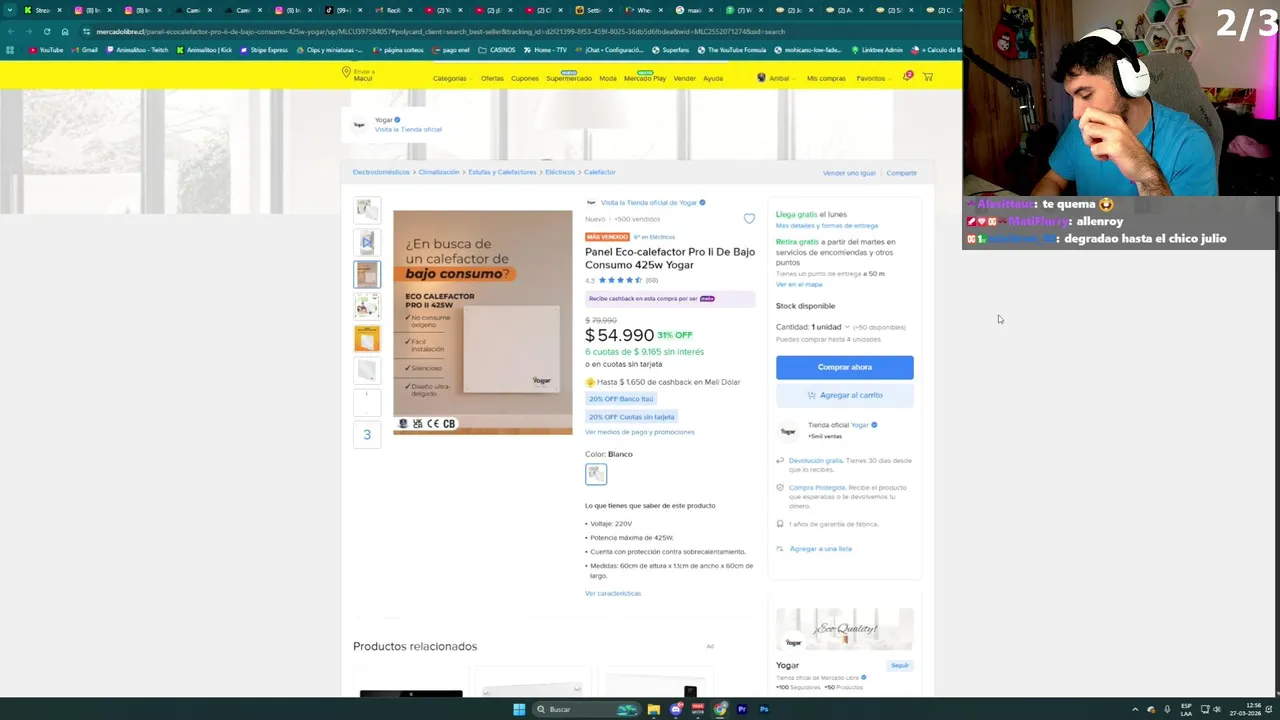Open the Estufas y Calefactores breadcrumb

pyautogui.click(x=502, y=172)
